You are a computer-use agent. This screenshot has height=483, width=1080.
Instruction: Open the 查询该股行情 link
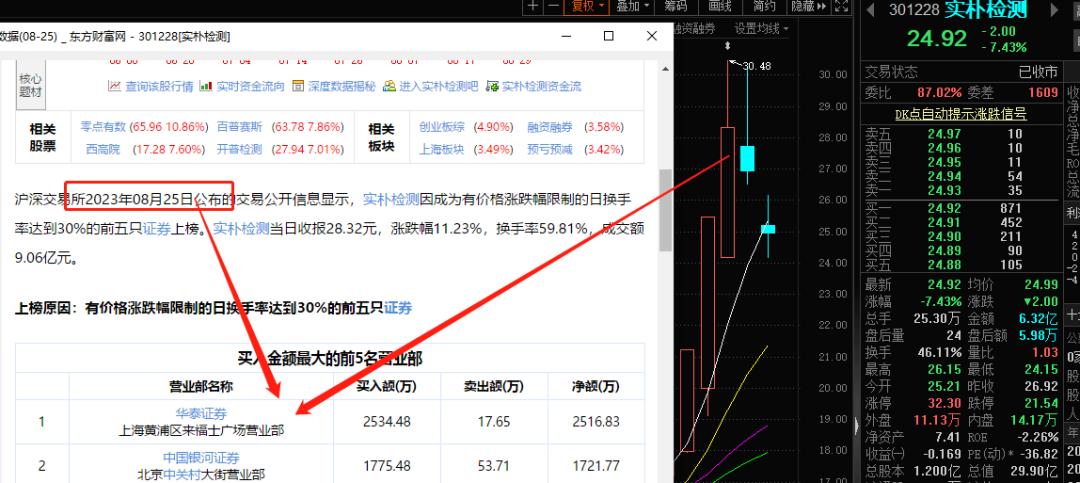click(x=159, y=86)
